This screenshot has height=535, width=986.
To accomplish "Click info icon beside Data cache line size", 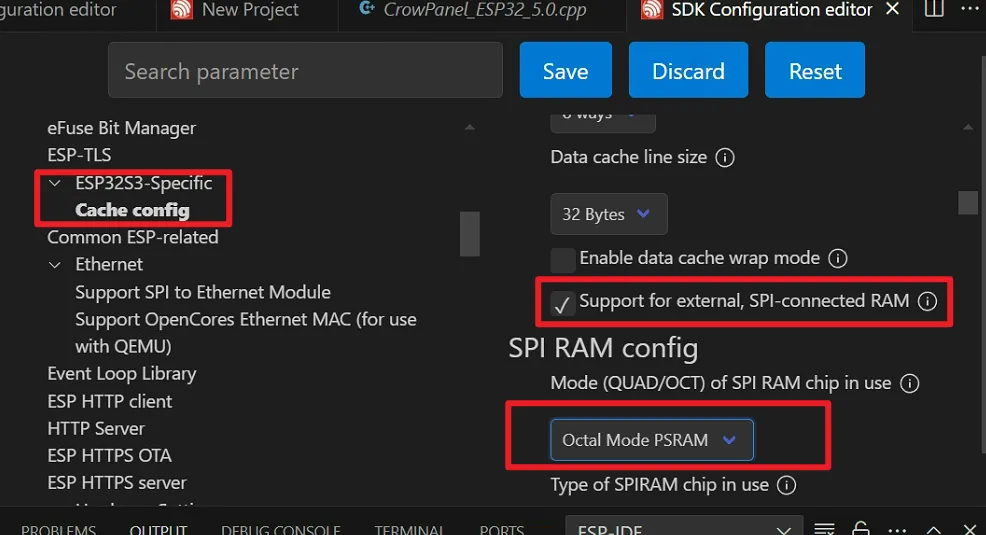I will pyautogui.click(x=726, y=158).
